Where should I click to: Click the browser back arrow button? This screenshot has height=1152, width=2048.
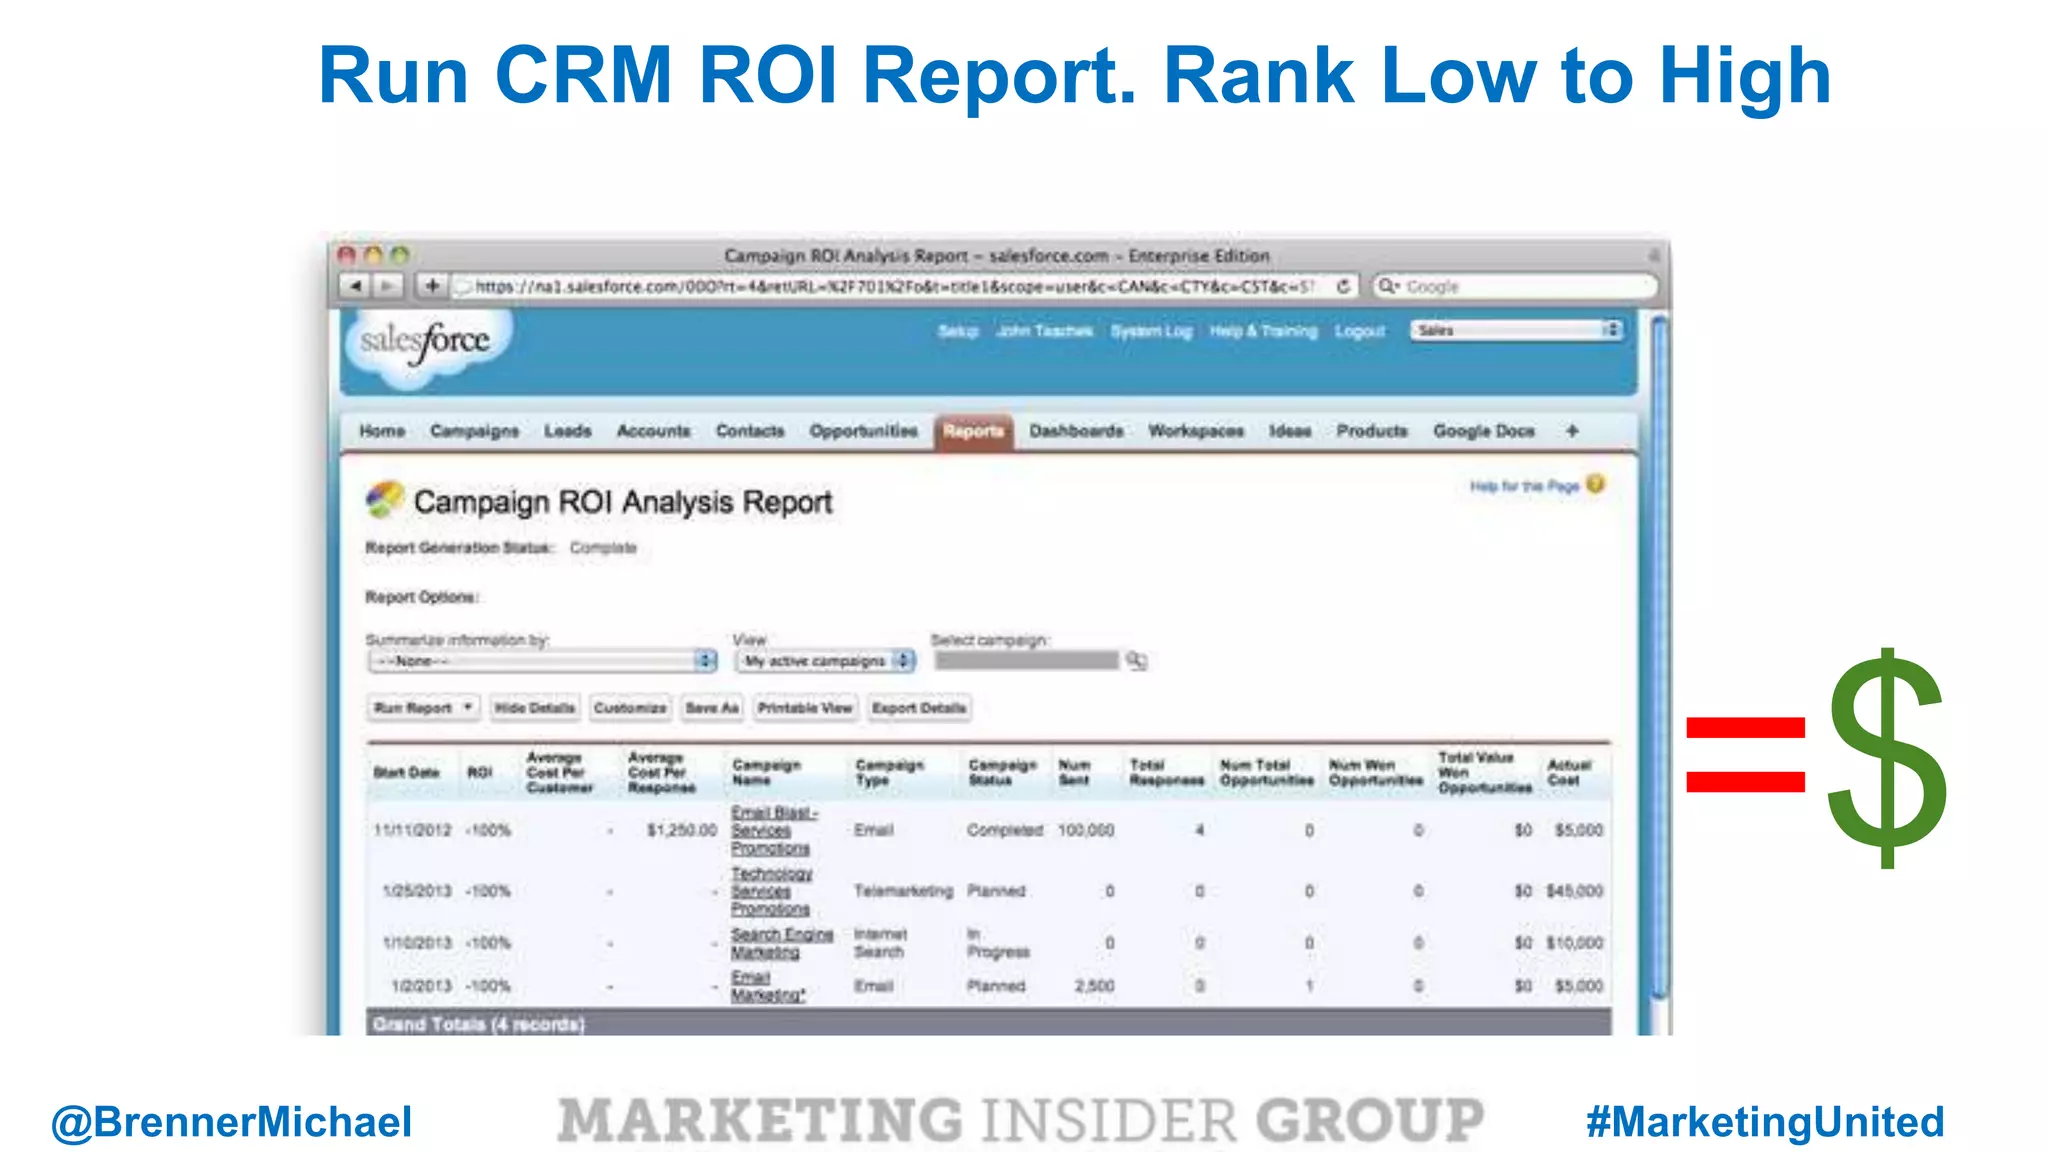click(x=354, y=286)
